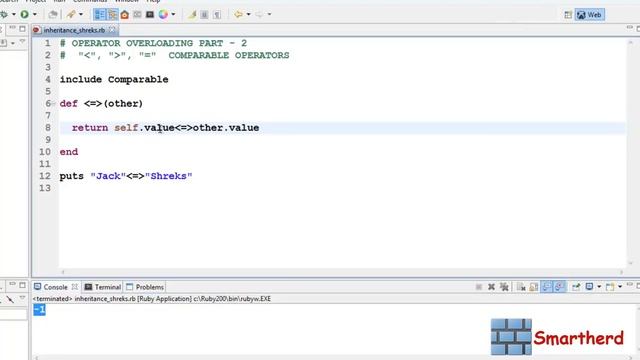The width and height of the screenshot is (640, 360).
Task: Click the console horizontal scrollbar
Action: (x=333, y=358)
